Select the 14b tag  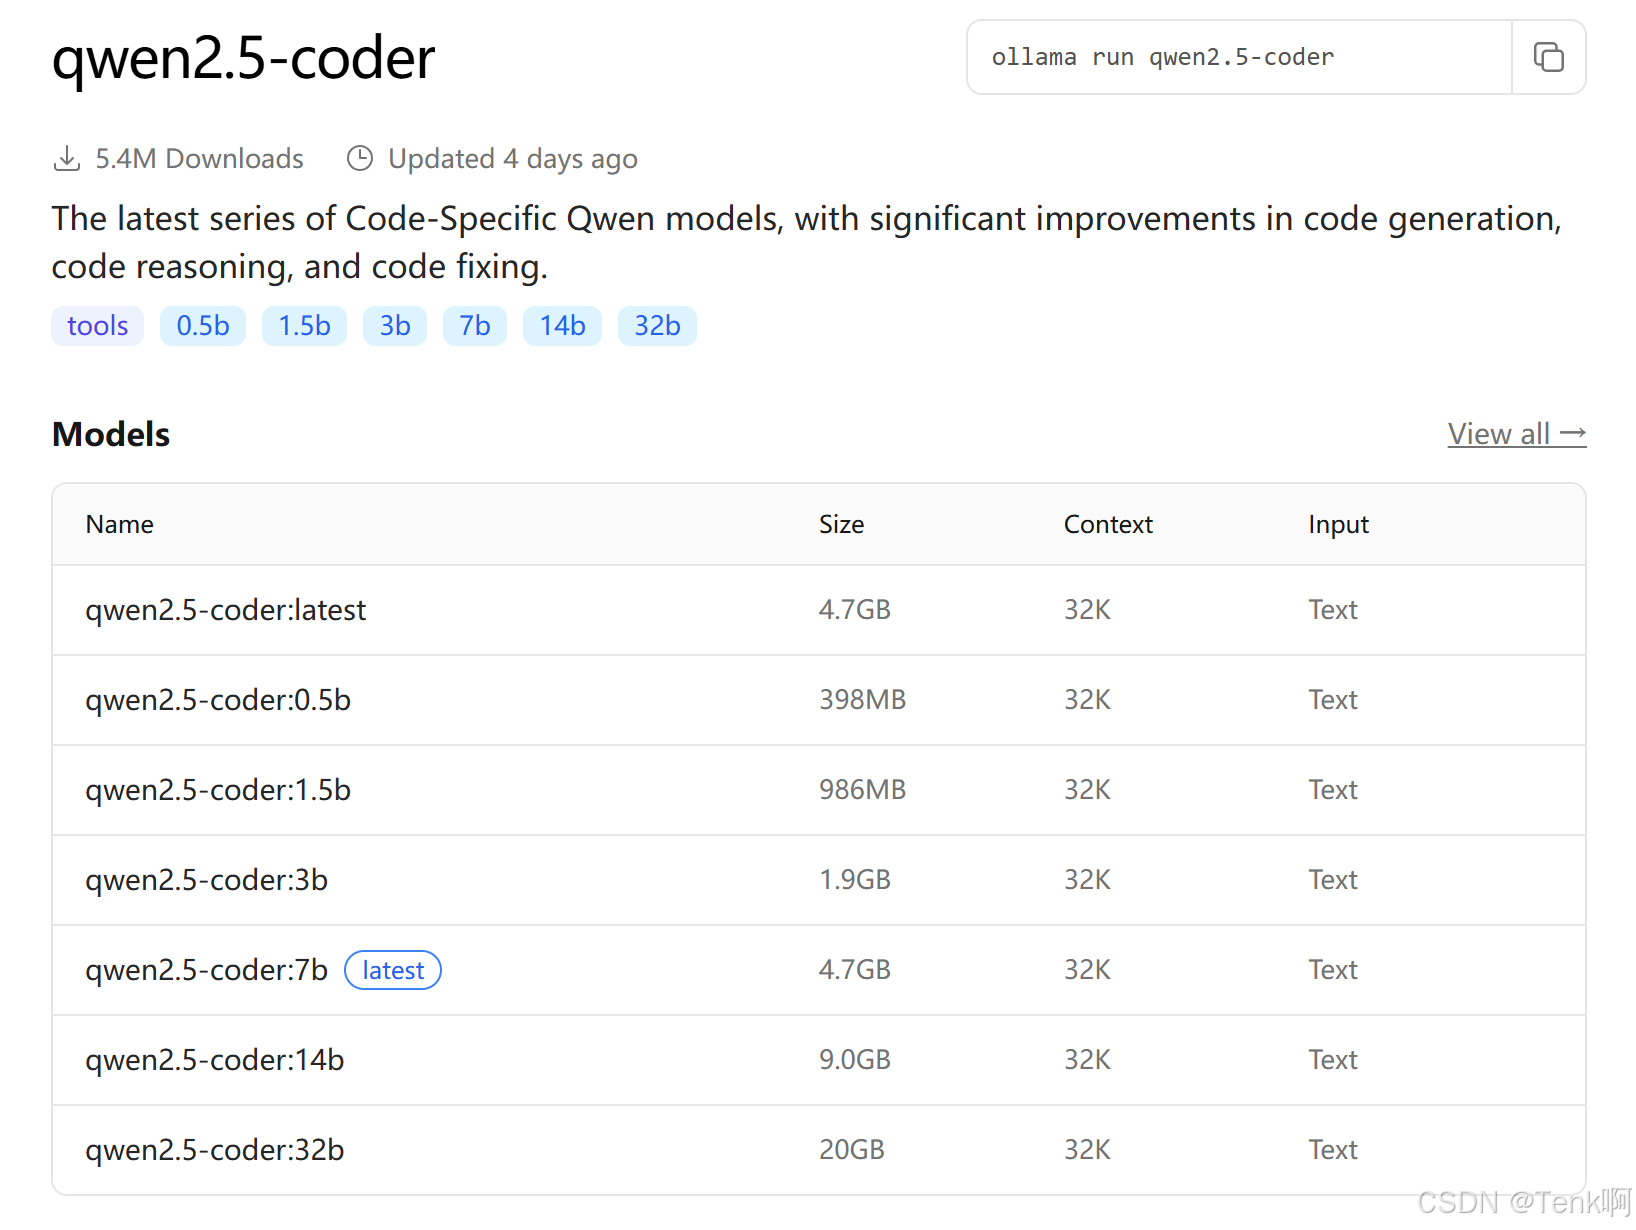pyautogui.click(x=562, y=326)
